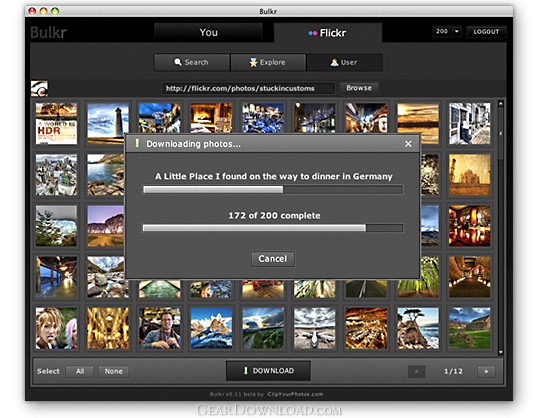Select the two girls portrait thumbnail
Image resolution: width=539 pixels, height=418 pixels.
tap(56, 328)
